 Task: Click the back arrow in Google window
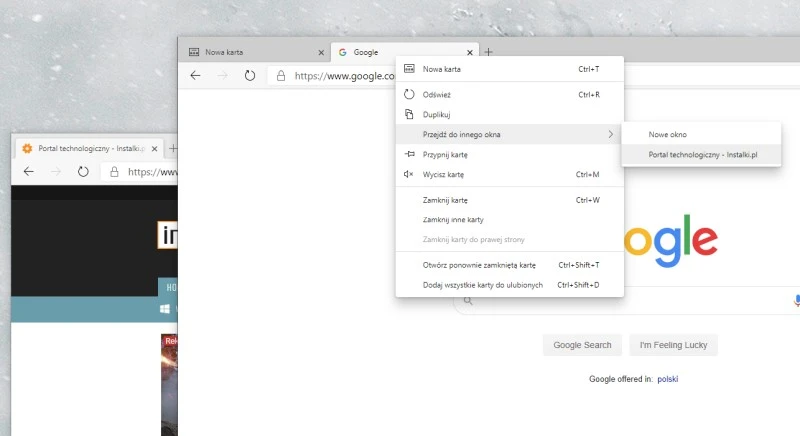click(196, 76)
